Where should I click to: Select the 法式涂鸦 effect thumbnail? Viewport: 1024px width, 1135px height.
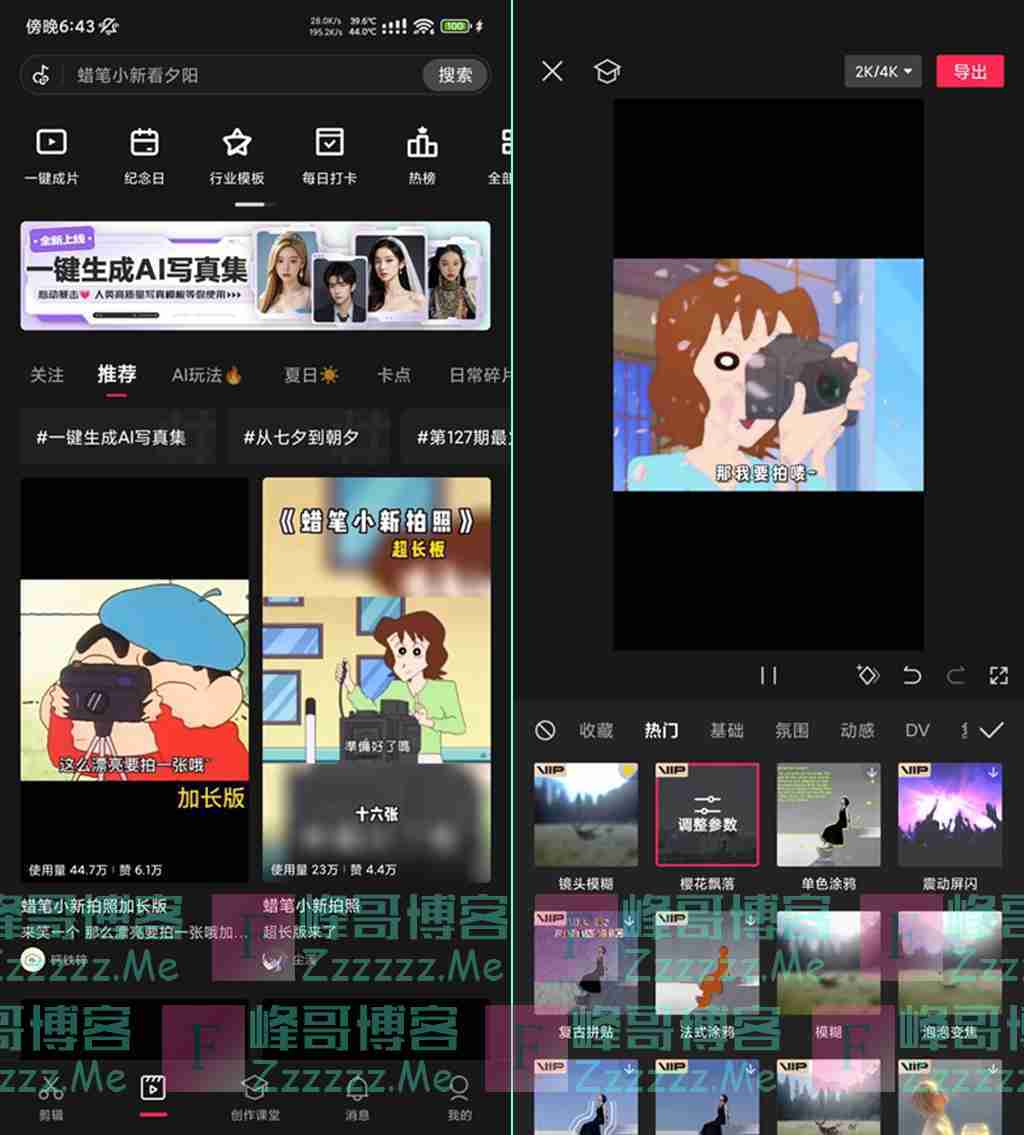(707, 963)
